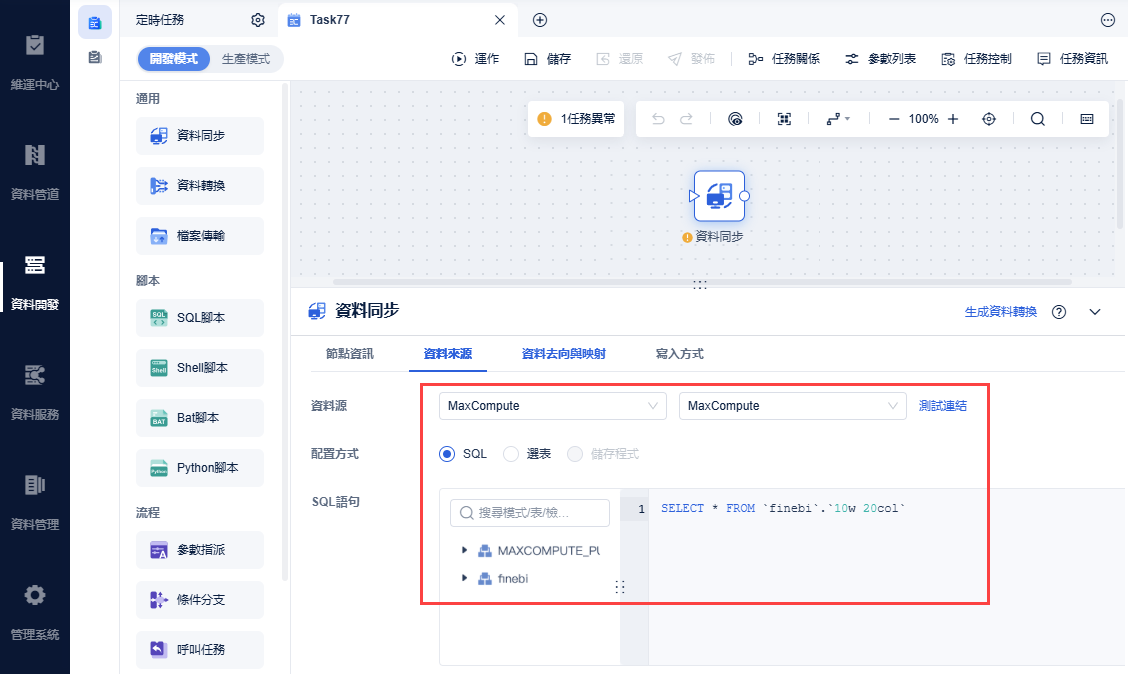1128x674 pixels.
Task: Select the 檔案傳輸 file transfer component
Action: pos(199,235)
